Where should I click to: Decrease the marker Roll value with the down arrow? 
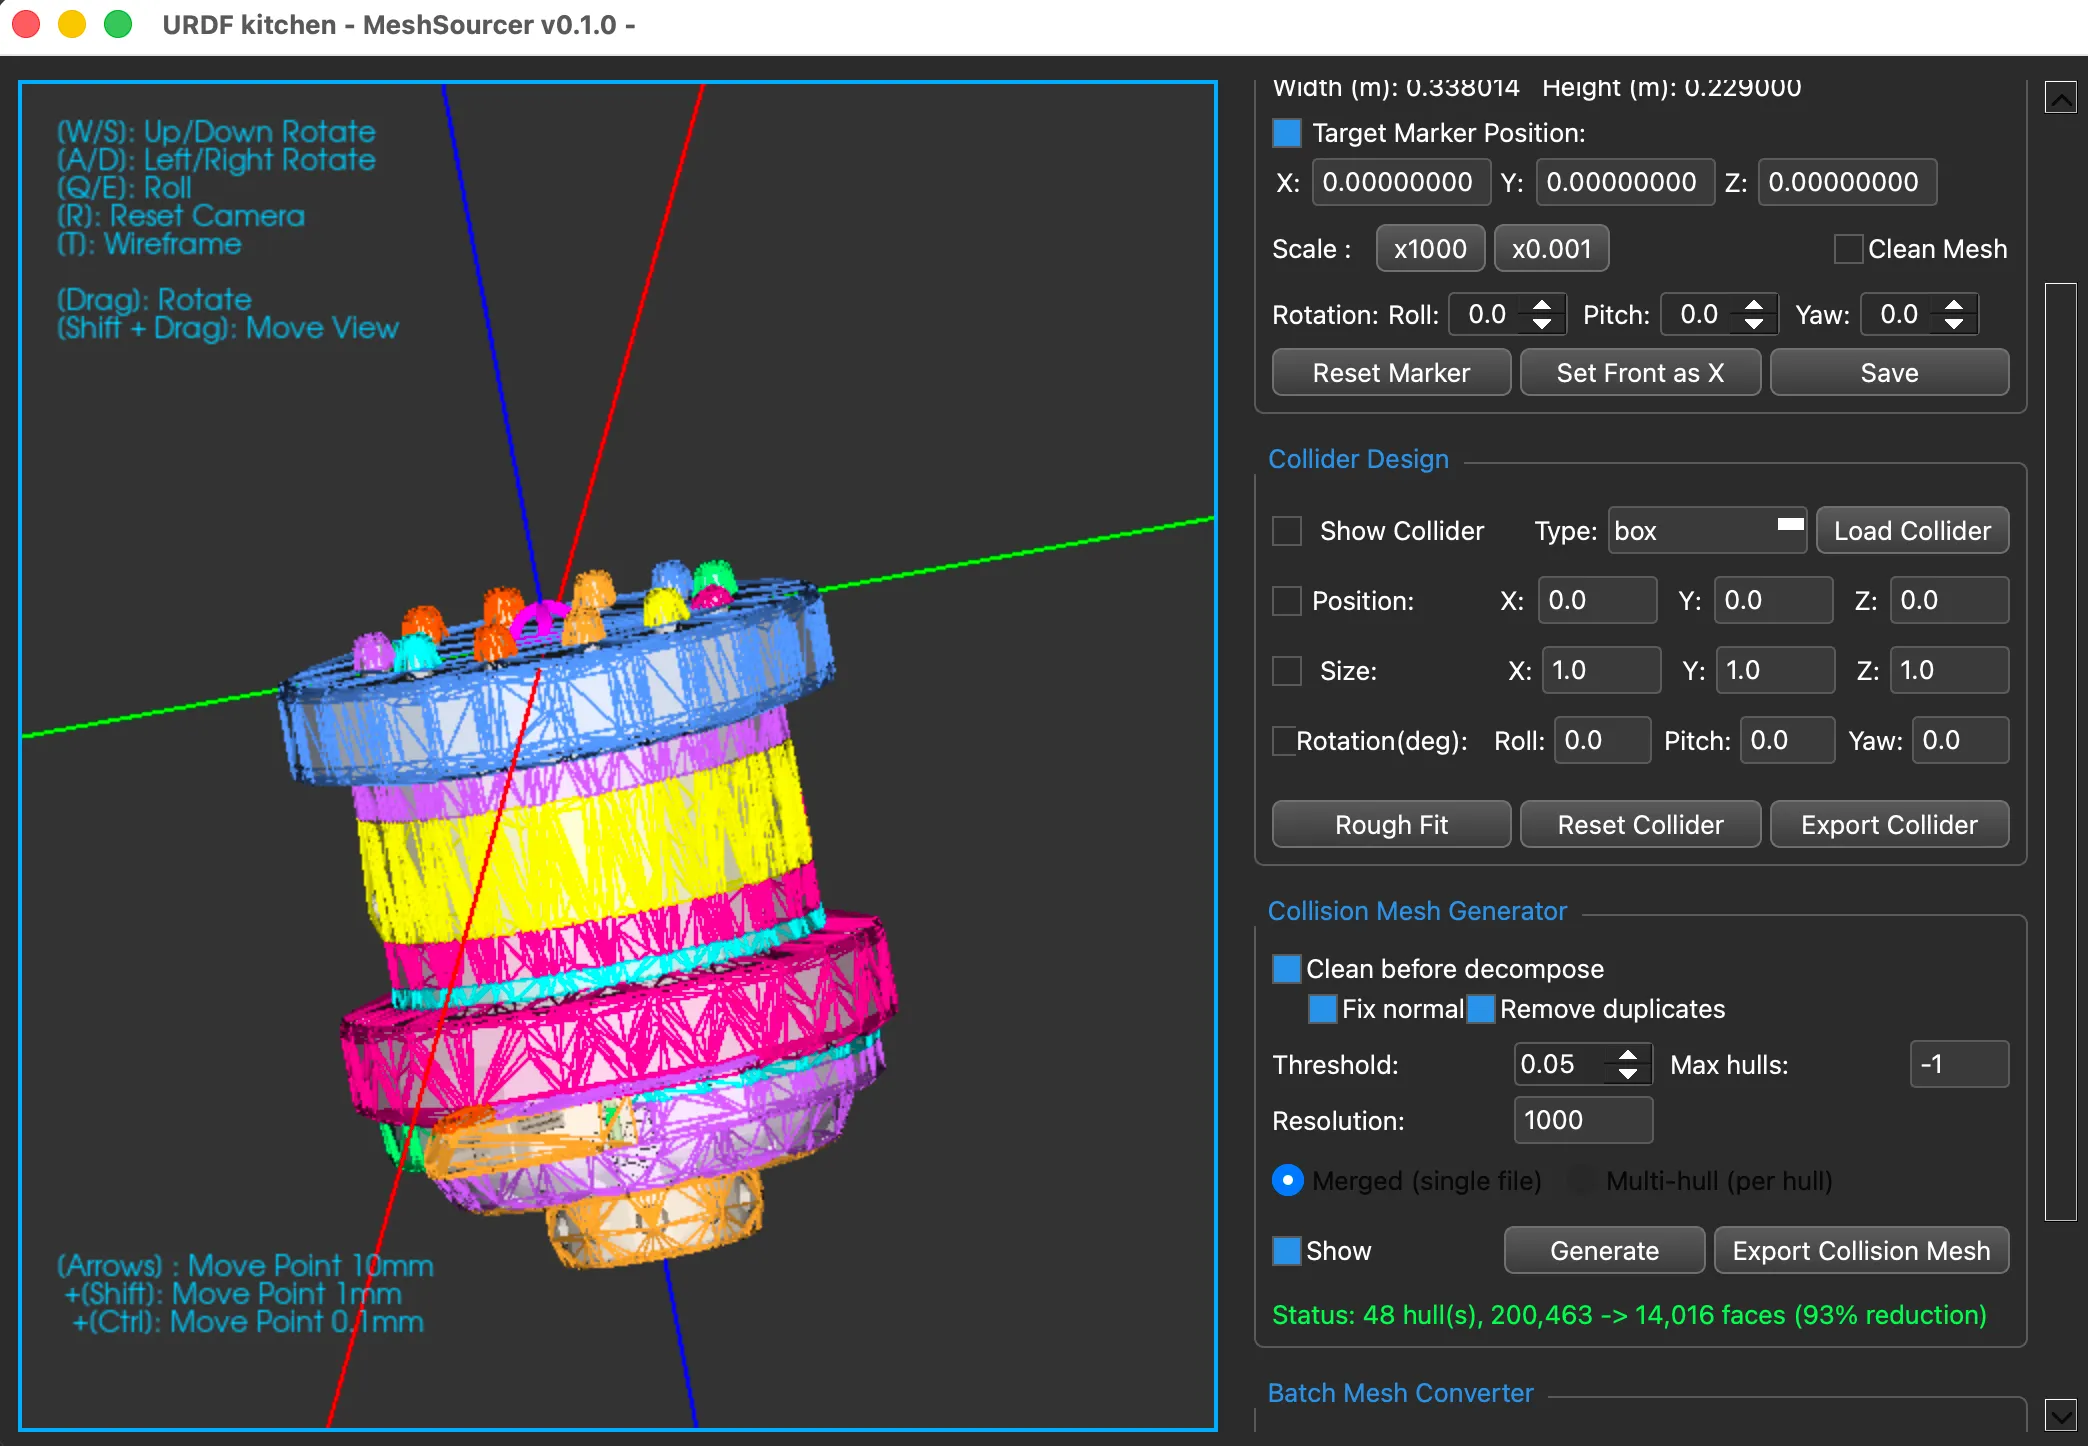coord(1542,324)
